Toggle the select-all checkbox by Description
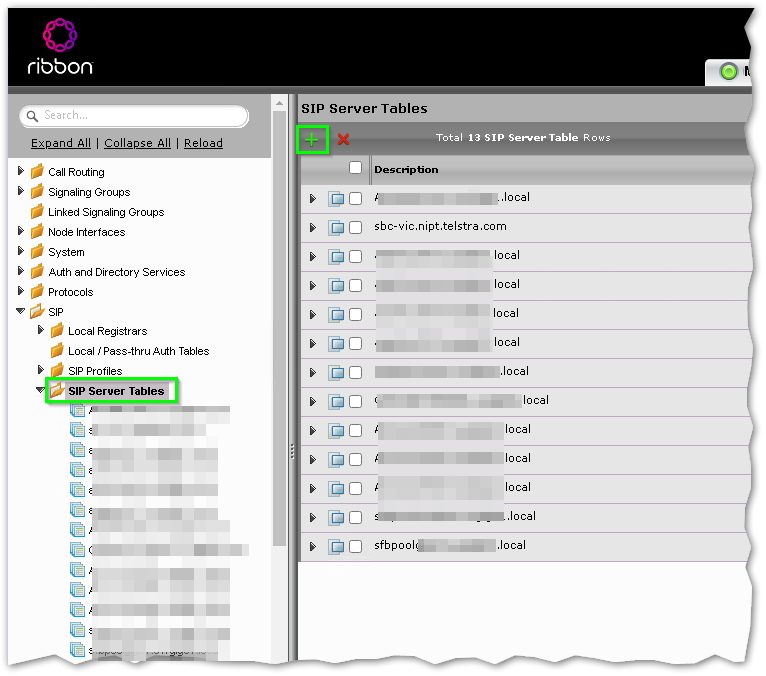The height and width of the screenshot is (676, 766). pos(355,168)
